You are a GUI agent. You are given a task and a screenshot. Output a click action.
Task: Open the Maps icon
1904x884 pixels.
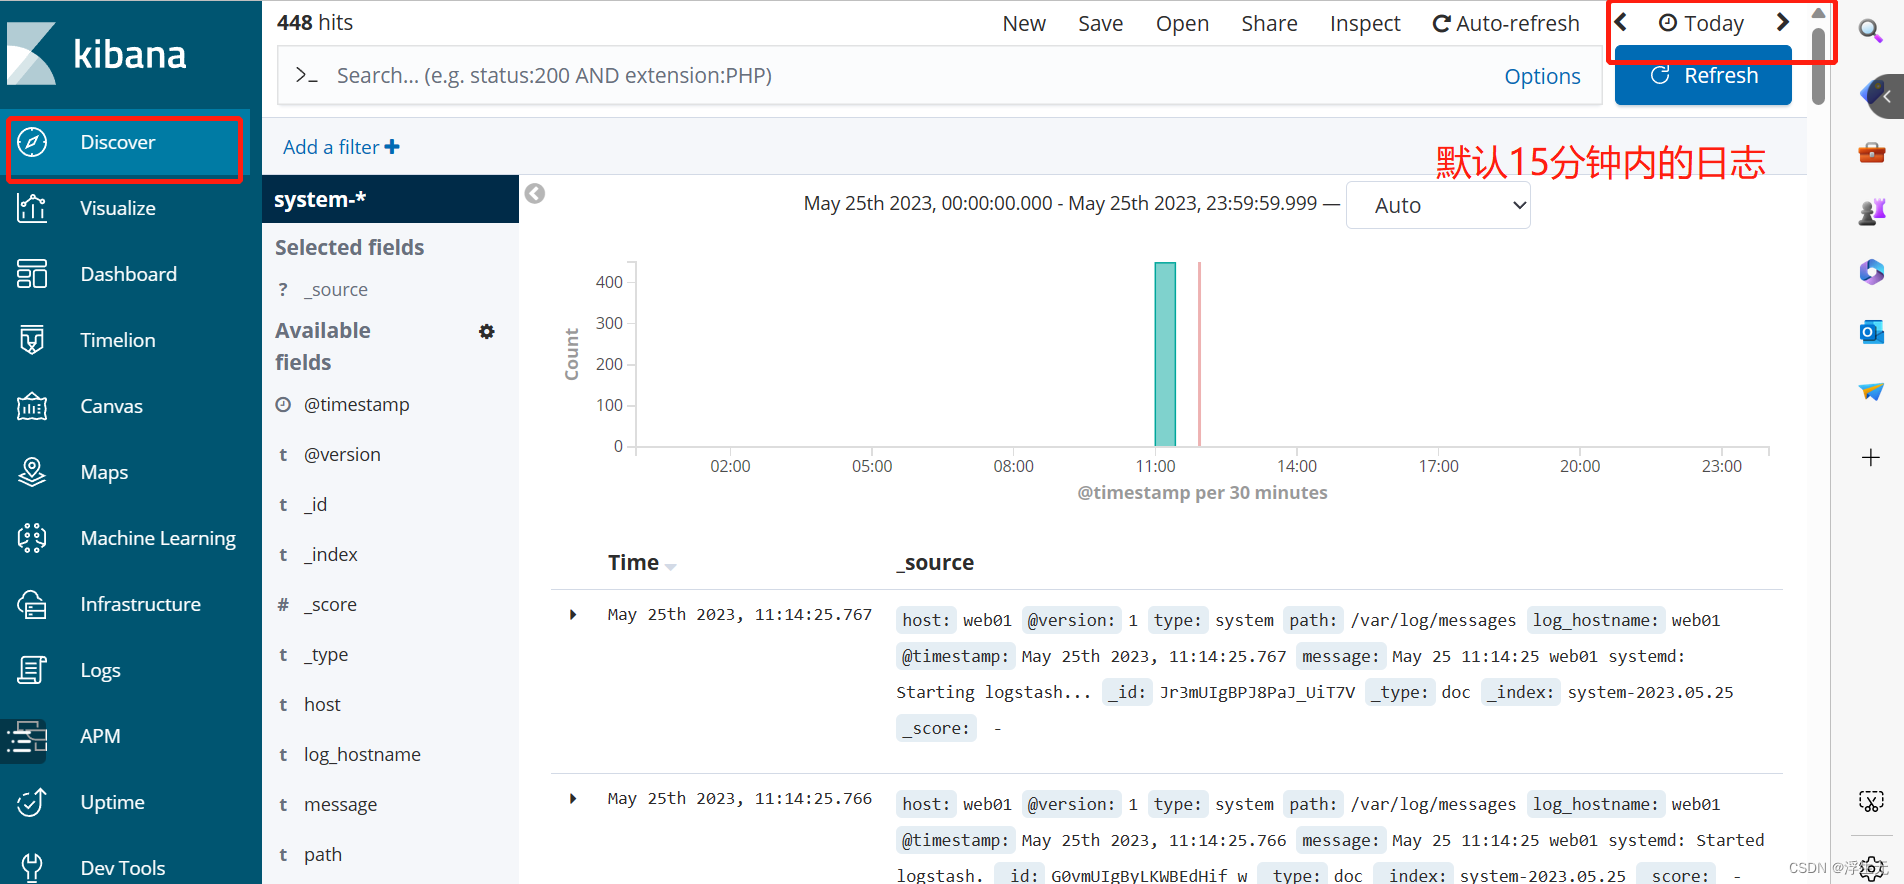point(32,472)
